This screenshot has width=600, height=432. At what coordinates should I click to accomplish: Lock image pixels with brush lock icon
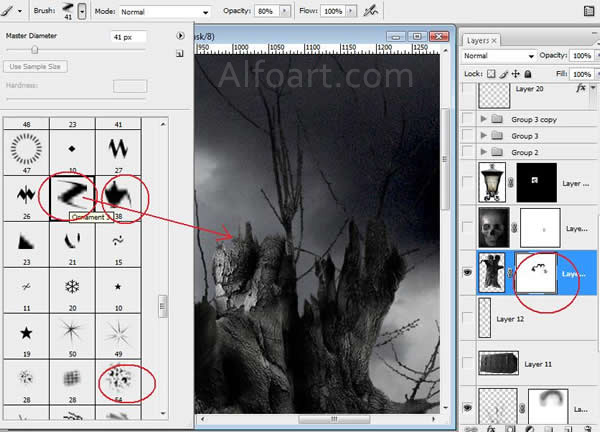504,74
